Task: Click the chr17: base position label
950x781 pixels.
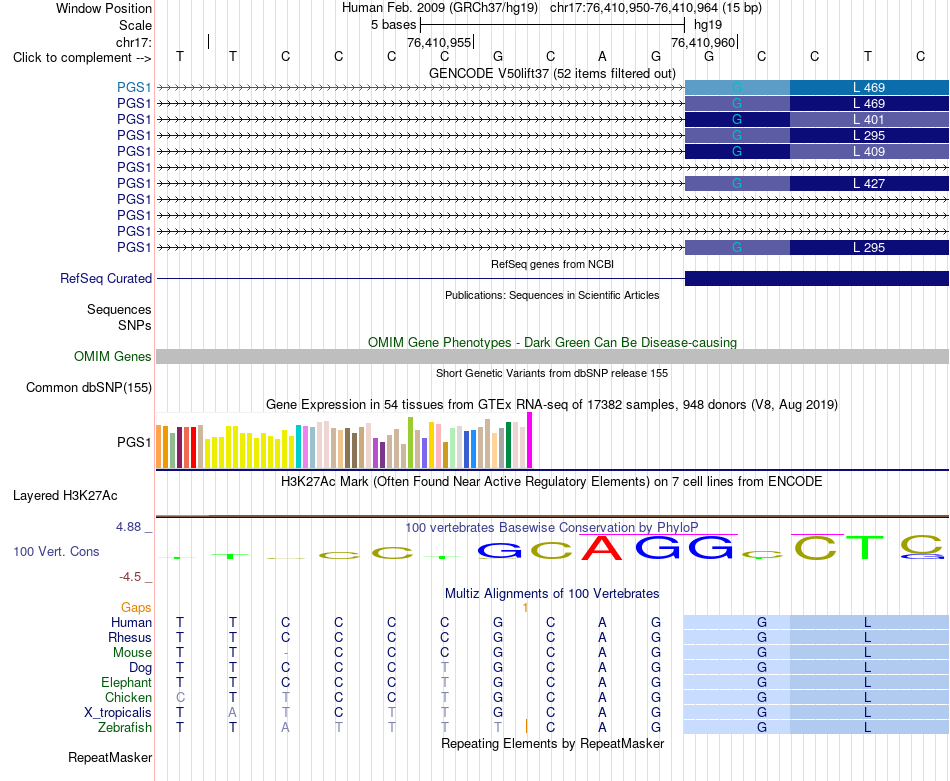Action: point(133,42)
